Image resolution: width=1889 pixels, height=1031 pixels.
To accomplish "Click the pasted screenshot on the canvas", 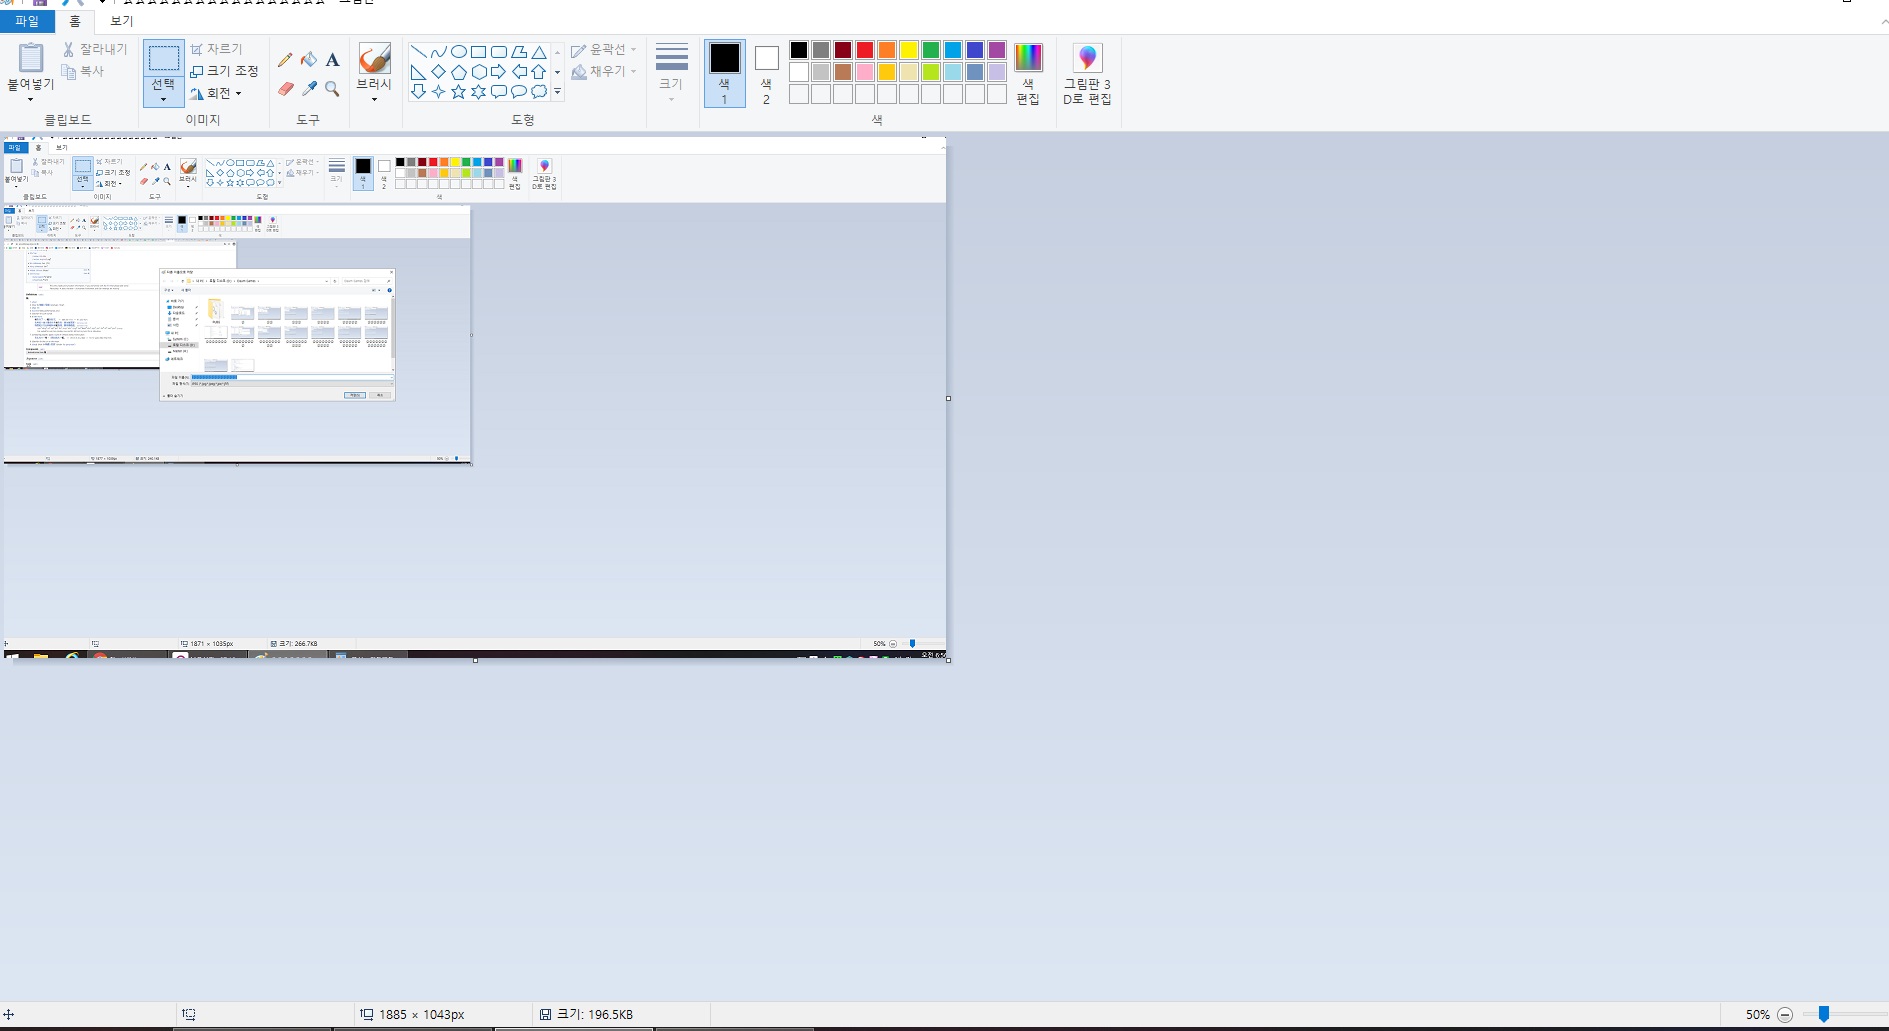I will 475,398.
